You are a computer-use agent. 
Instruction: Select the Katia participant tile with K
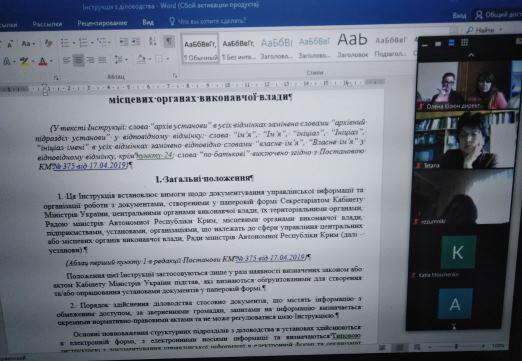pos(458,252)
